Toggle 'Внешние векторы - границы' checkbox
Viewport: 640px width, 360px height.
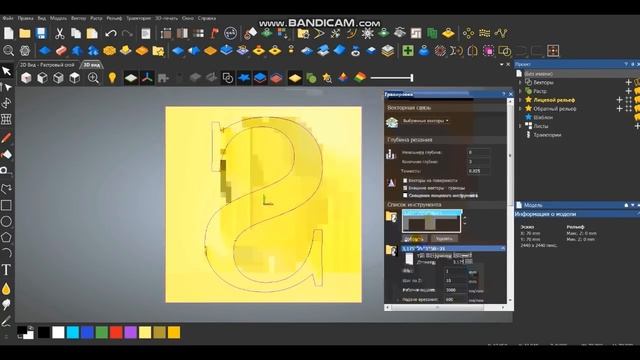[x=405, y=188]
